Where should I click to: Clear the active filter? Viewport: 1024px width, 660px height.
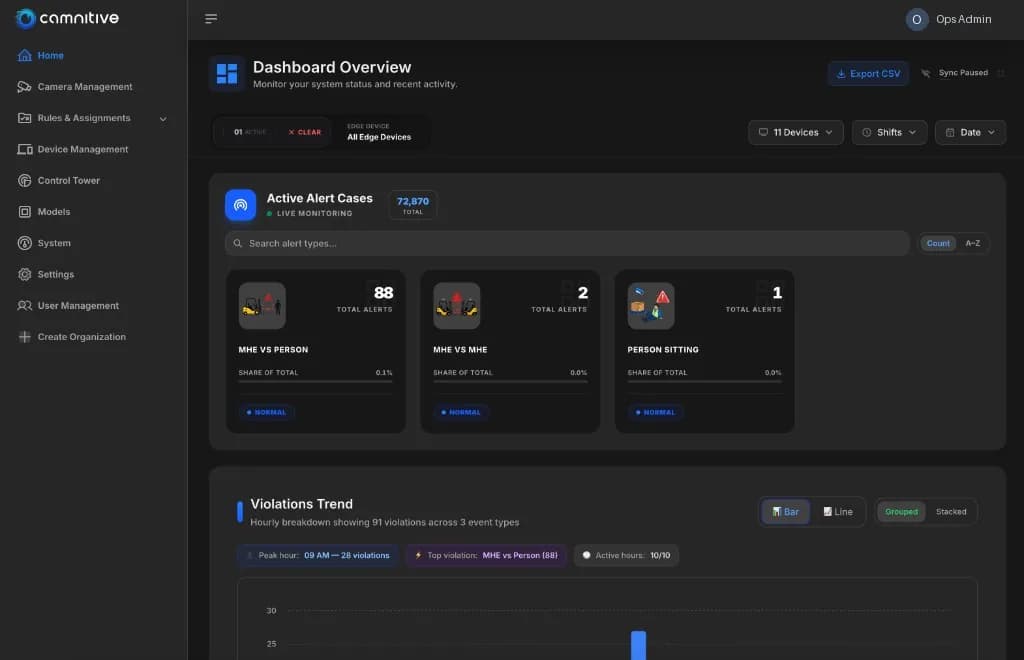pyautogui.click(x=305, y=132)
